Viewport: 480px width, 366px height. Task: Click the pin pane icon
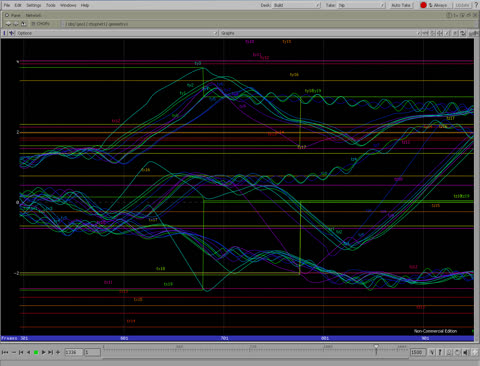[x=23, y=24]
